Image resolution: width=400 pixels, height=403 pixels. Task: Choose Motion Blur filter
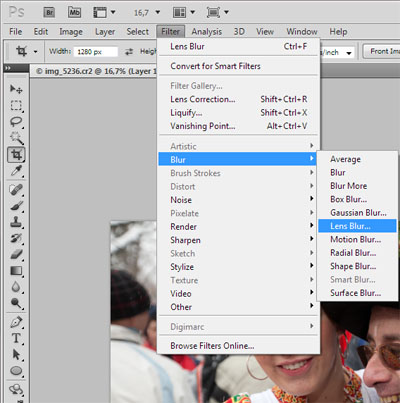[x=357, y=239]
